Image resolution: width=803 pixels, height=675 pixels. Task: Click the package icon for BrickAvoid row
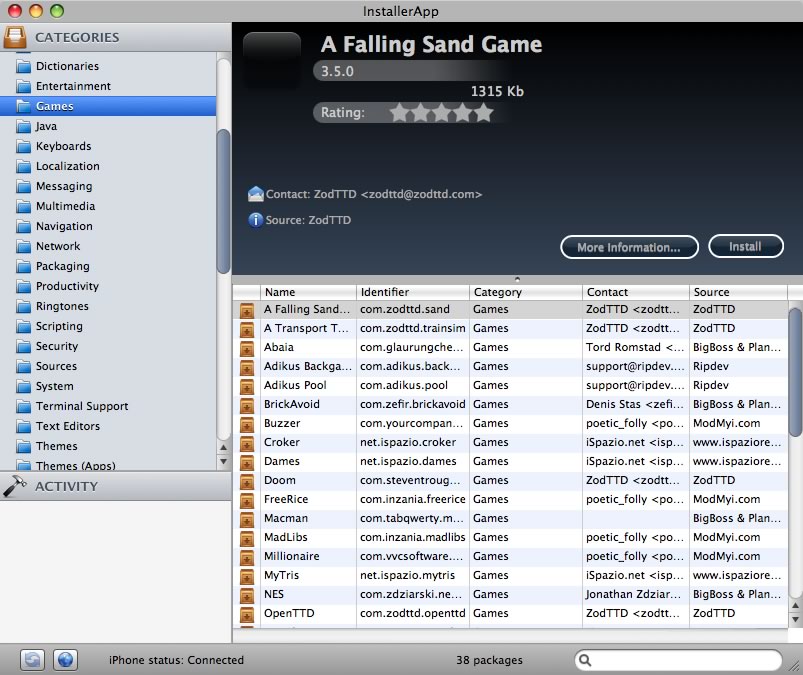click(x=247, y=406)
